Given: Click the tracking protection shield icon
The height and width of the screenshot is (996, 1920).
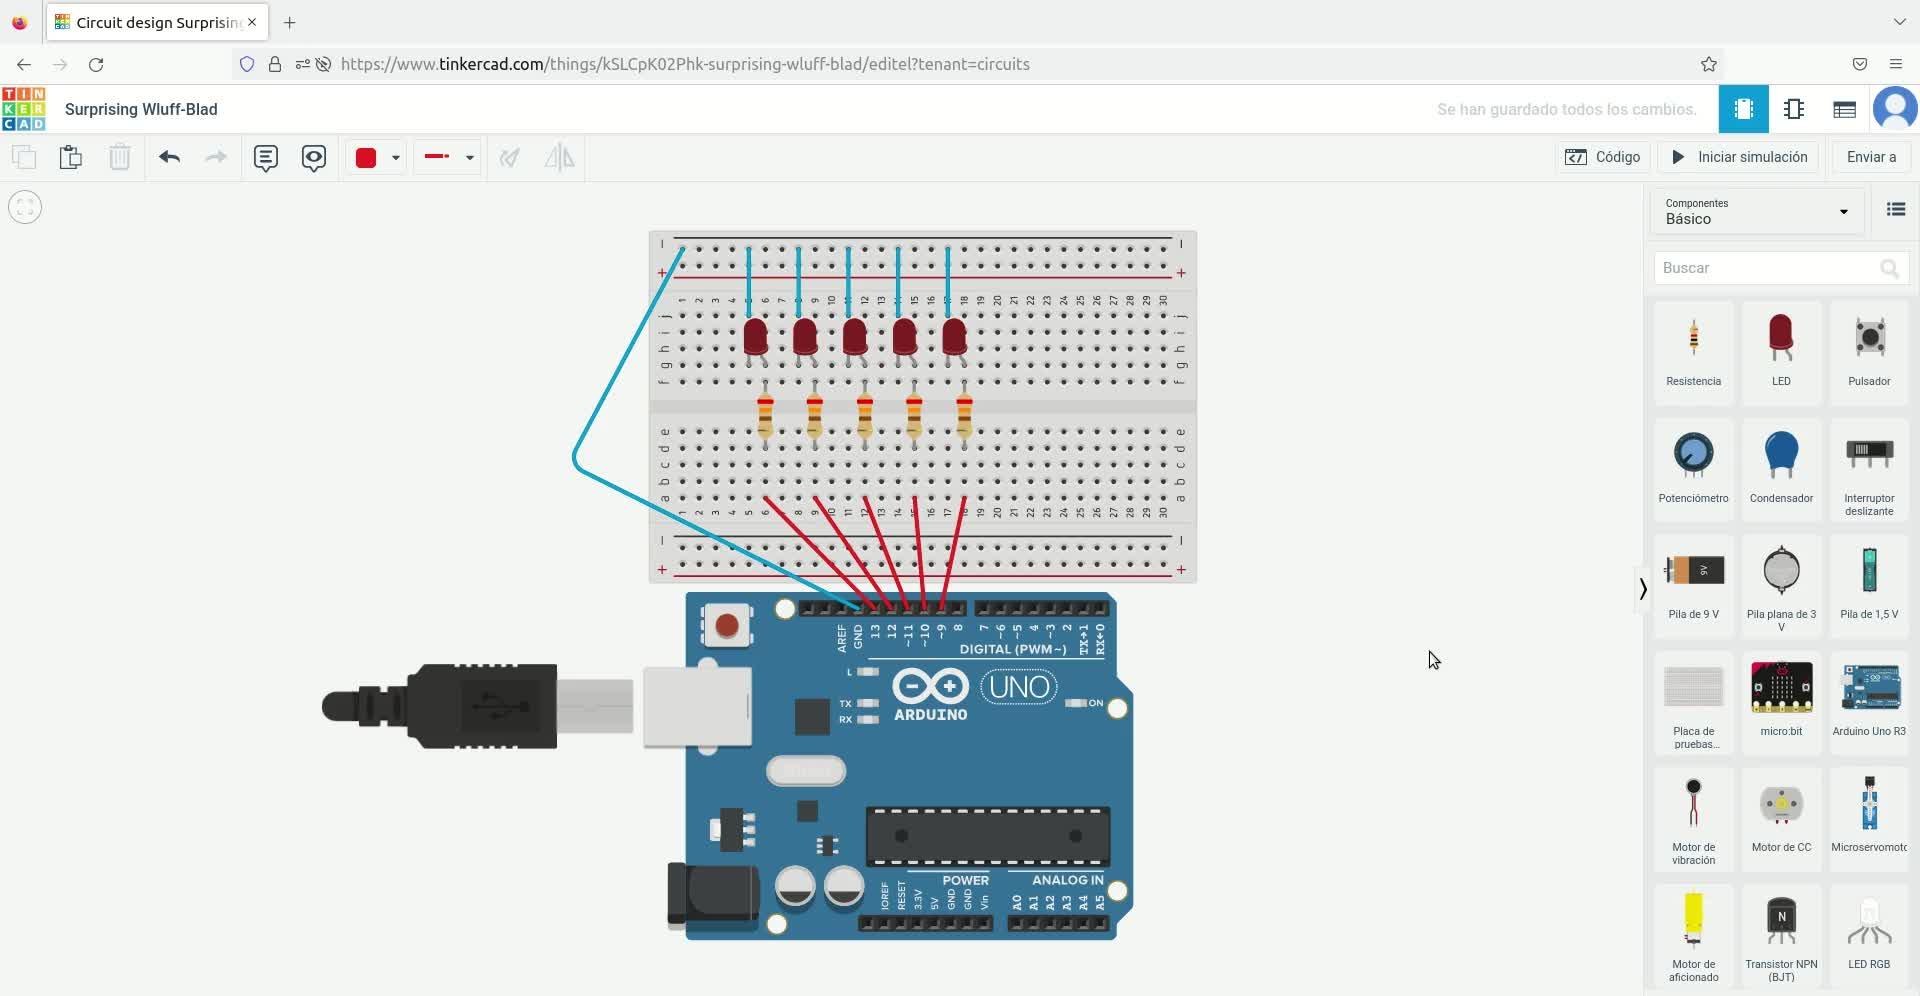Looking at the screenshot, I should coord(247,64).
